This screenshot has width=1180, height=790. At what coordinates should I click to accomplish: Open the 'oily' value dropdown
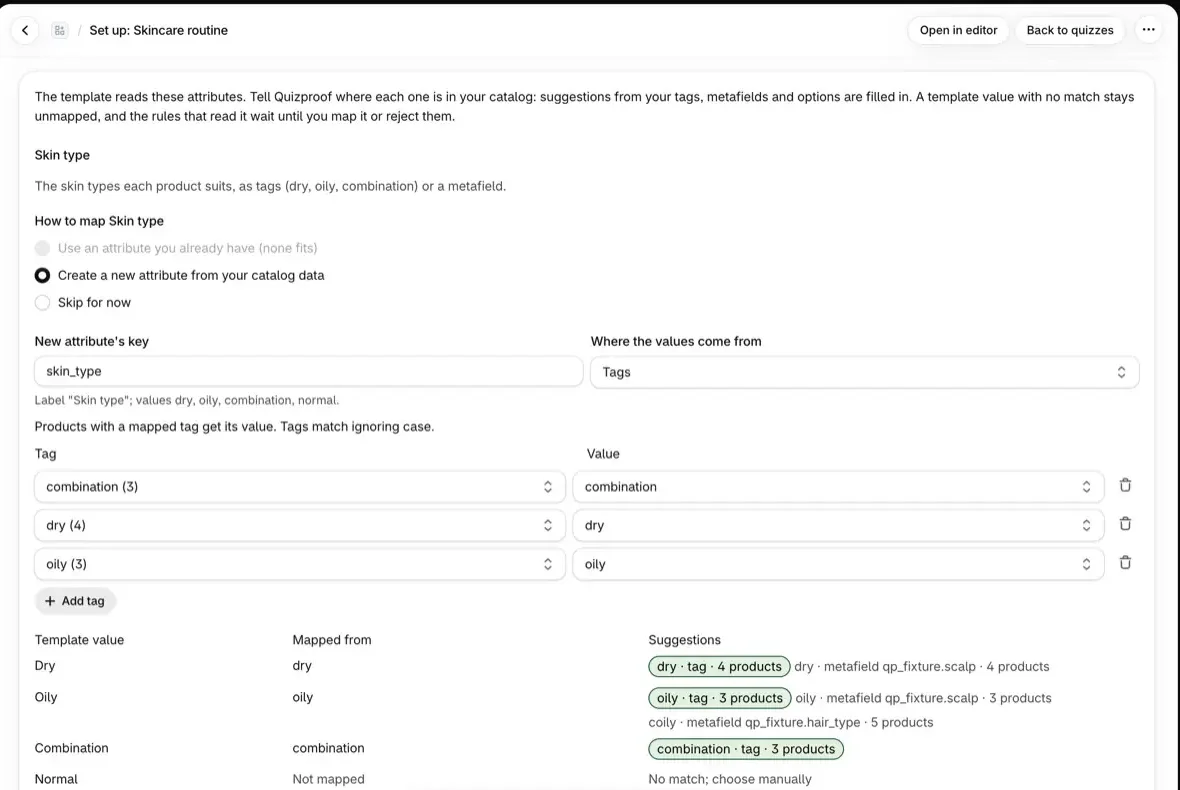pyautogui.click(x=838, y=564)
